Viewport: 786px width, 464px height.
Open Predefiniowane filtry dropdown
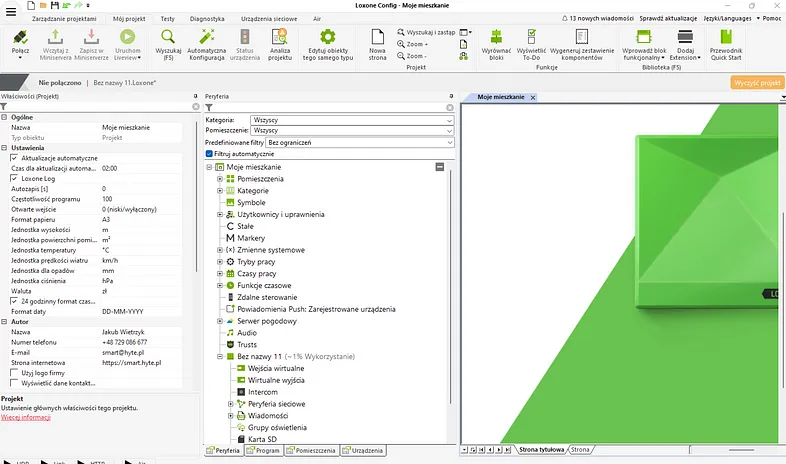(359, 143)
